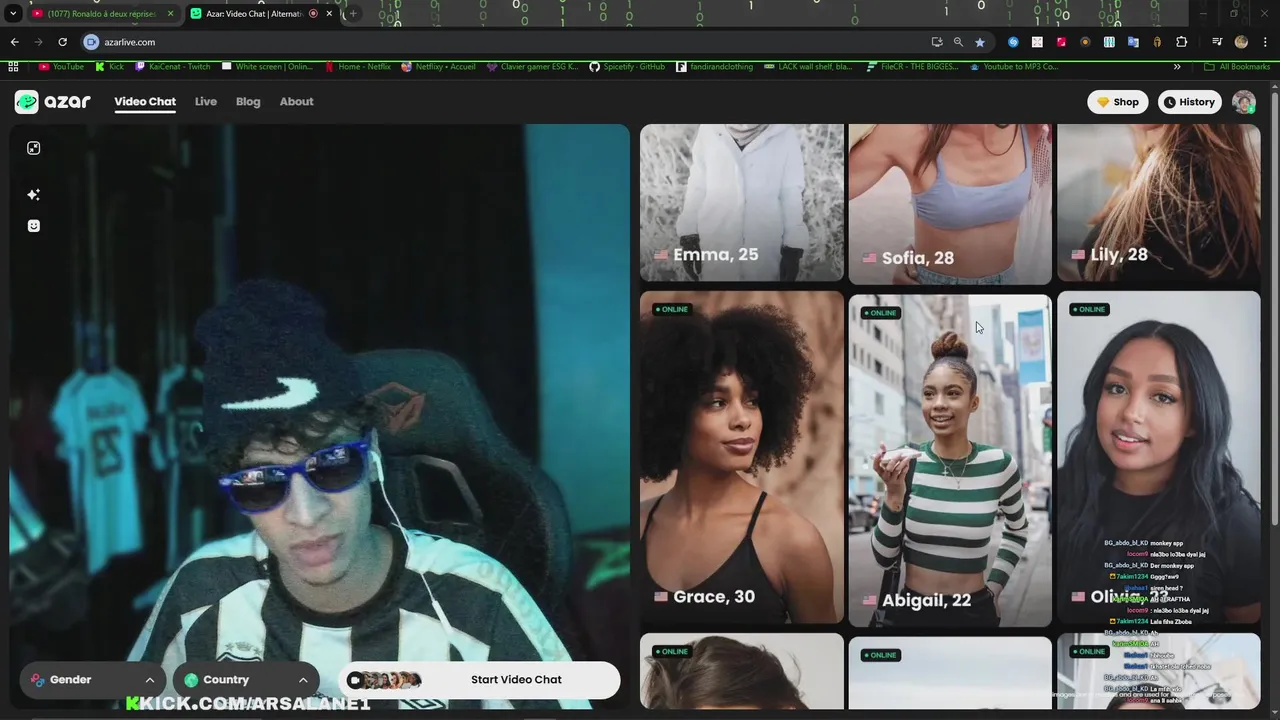Click the recording indicator on the Azar tab
The height and width of the screenshot is (720, 1280).
tap(313, 14)
